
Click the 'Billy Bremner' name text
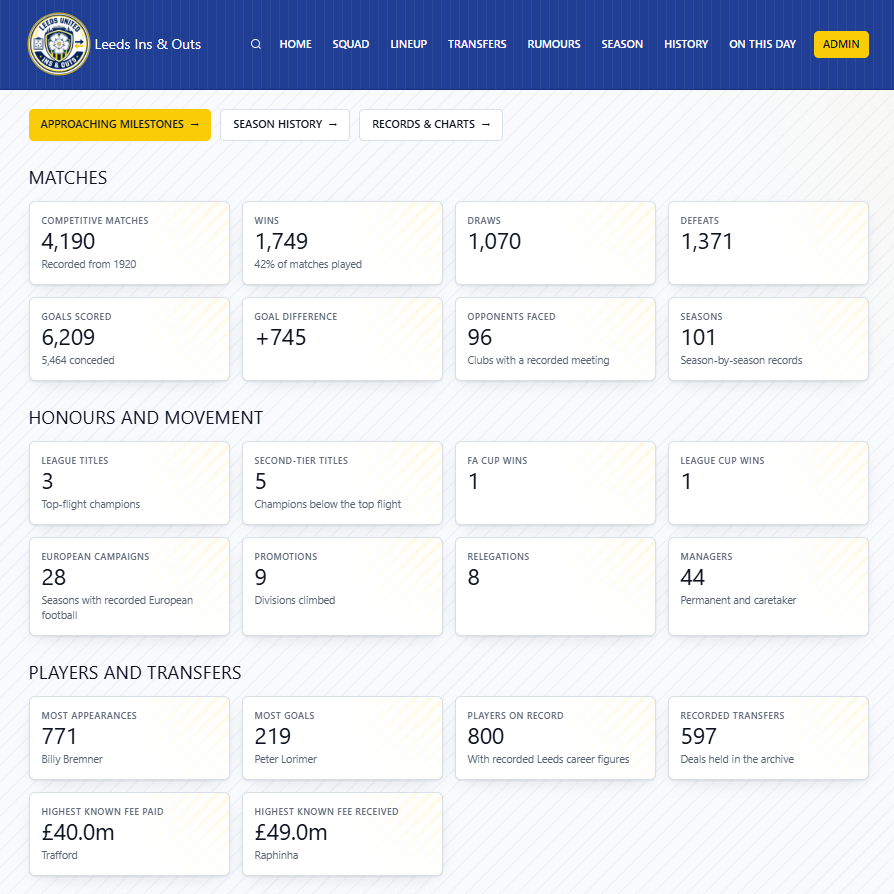click(72, 759)
